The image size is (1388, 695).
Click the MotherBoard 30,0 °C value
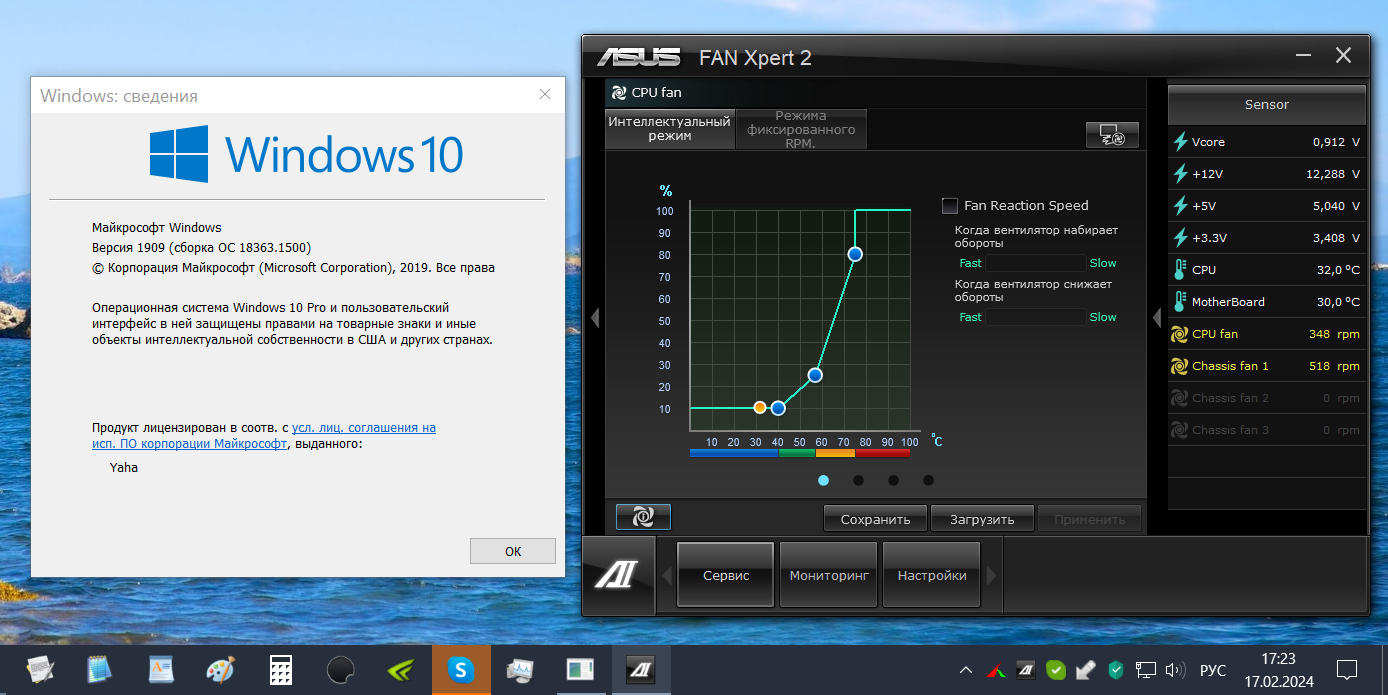coord(1338,302)
